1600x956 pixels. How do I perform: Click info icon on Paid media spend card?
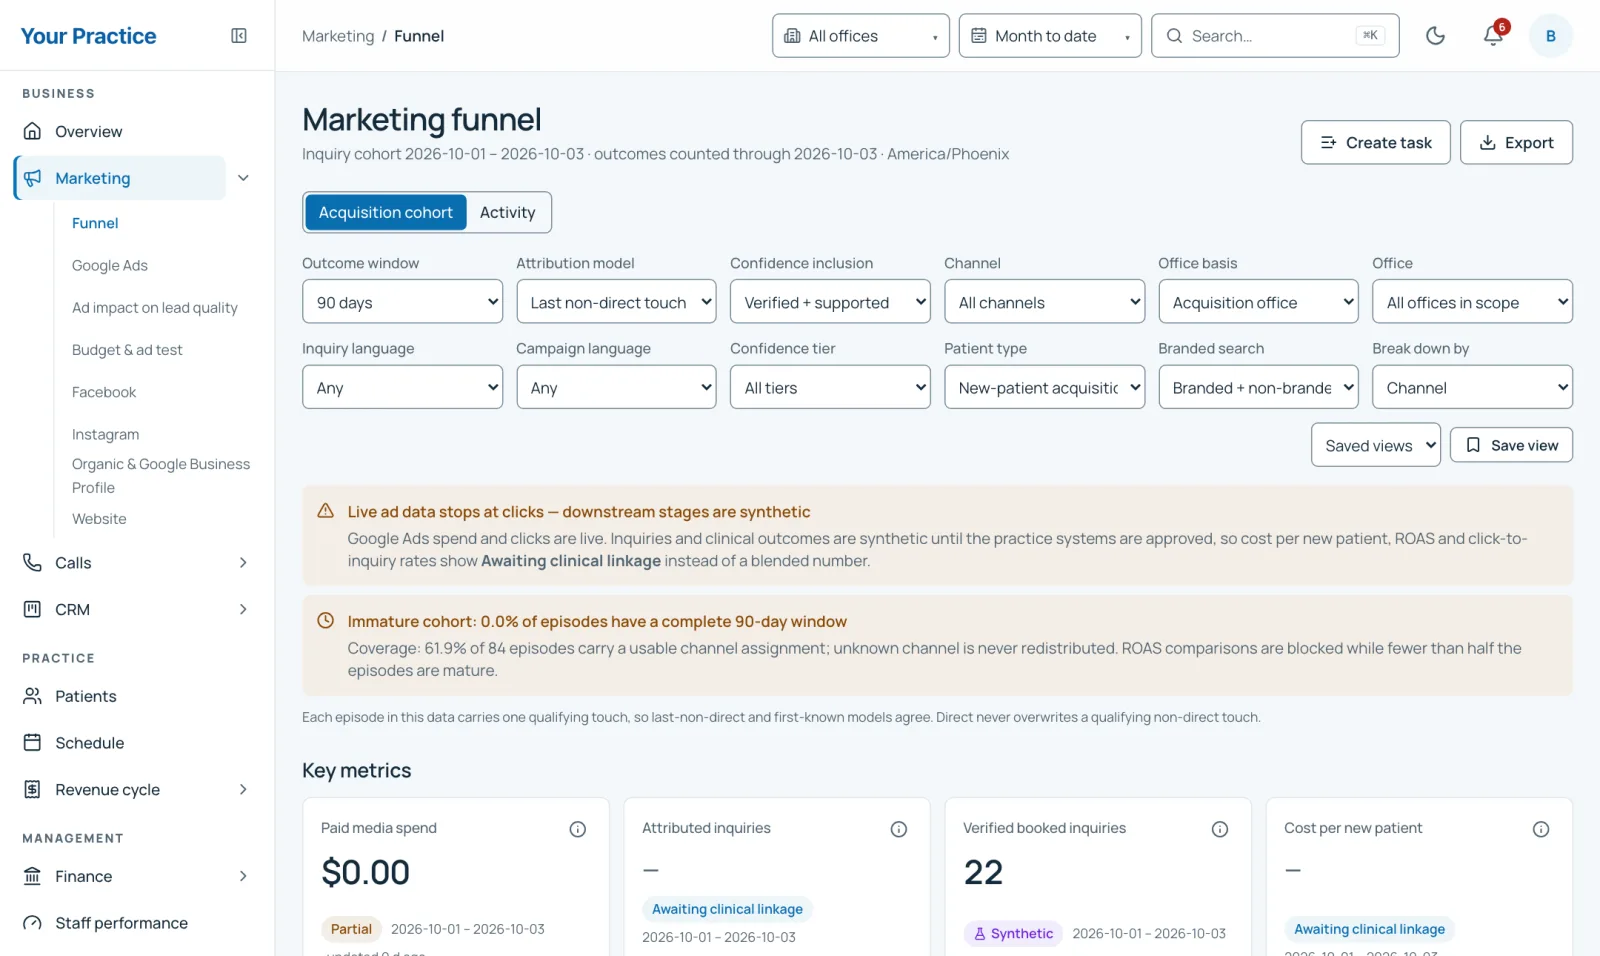[578, 829]
